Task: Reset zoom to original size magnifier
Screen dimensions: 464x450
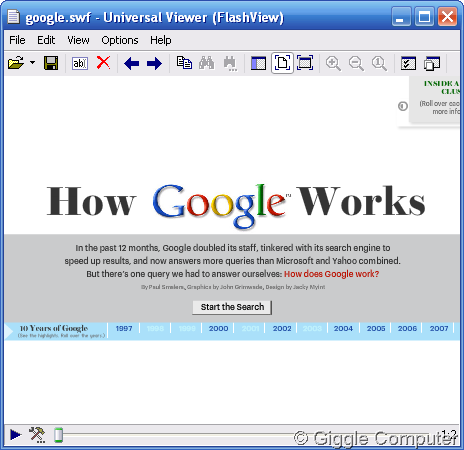Action: coord(379,63)
